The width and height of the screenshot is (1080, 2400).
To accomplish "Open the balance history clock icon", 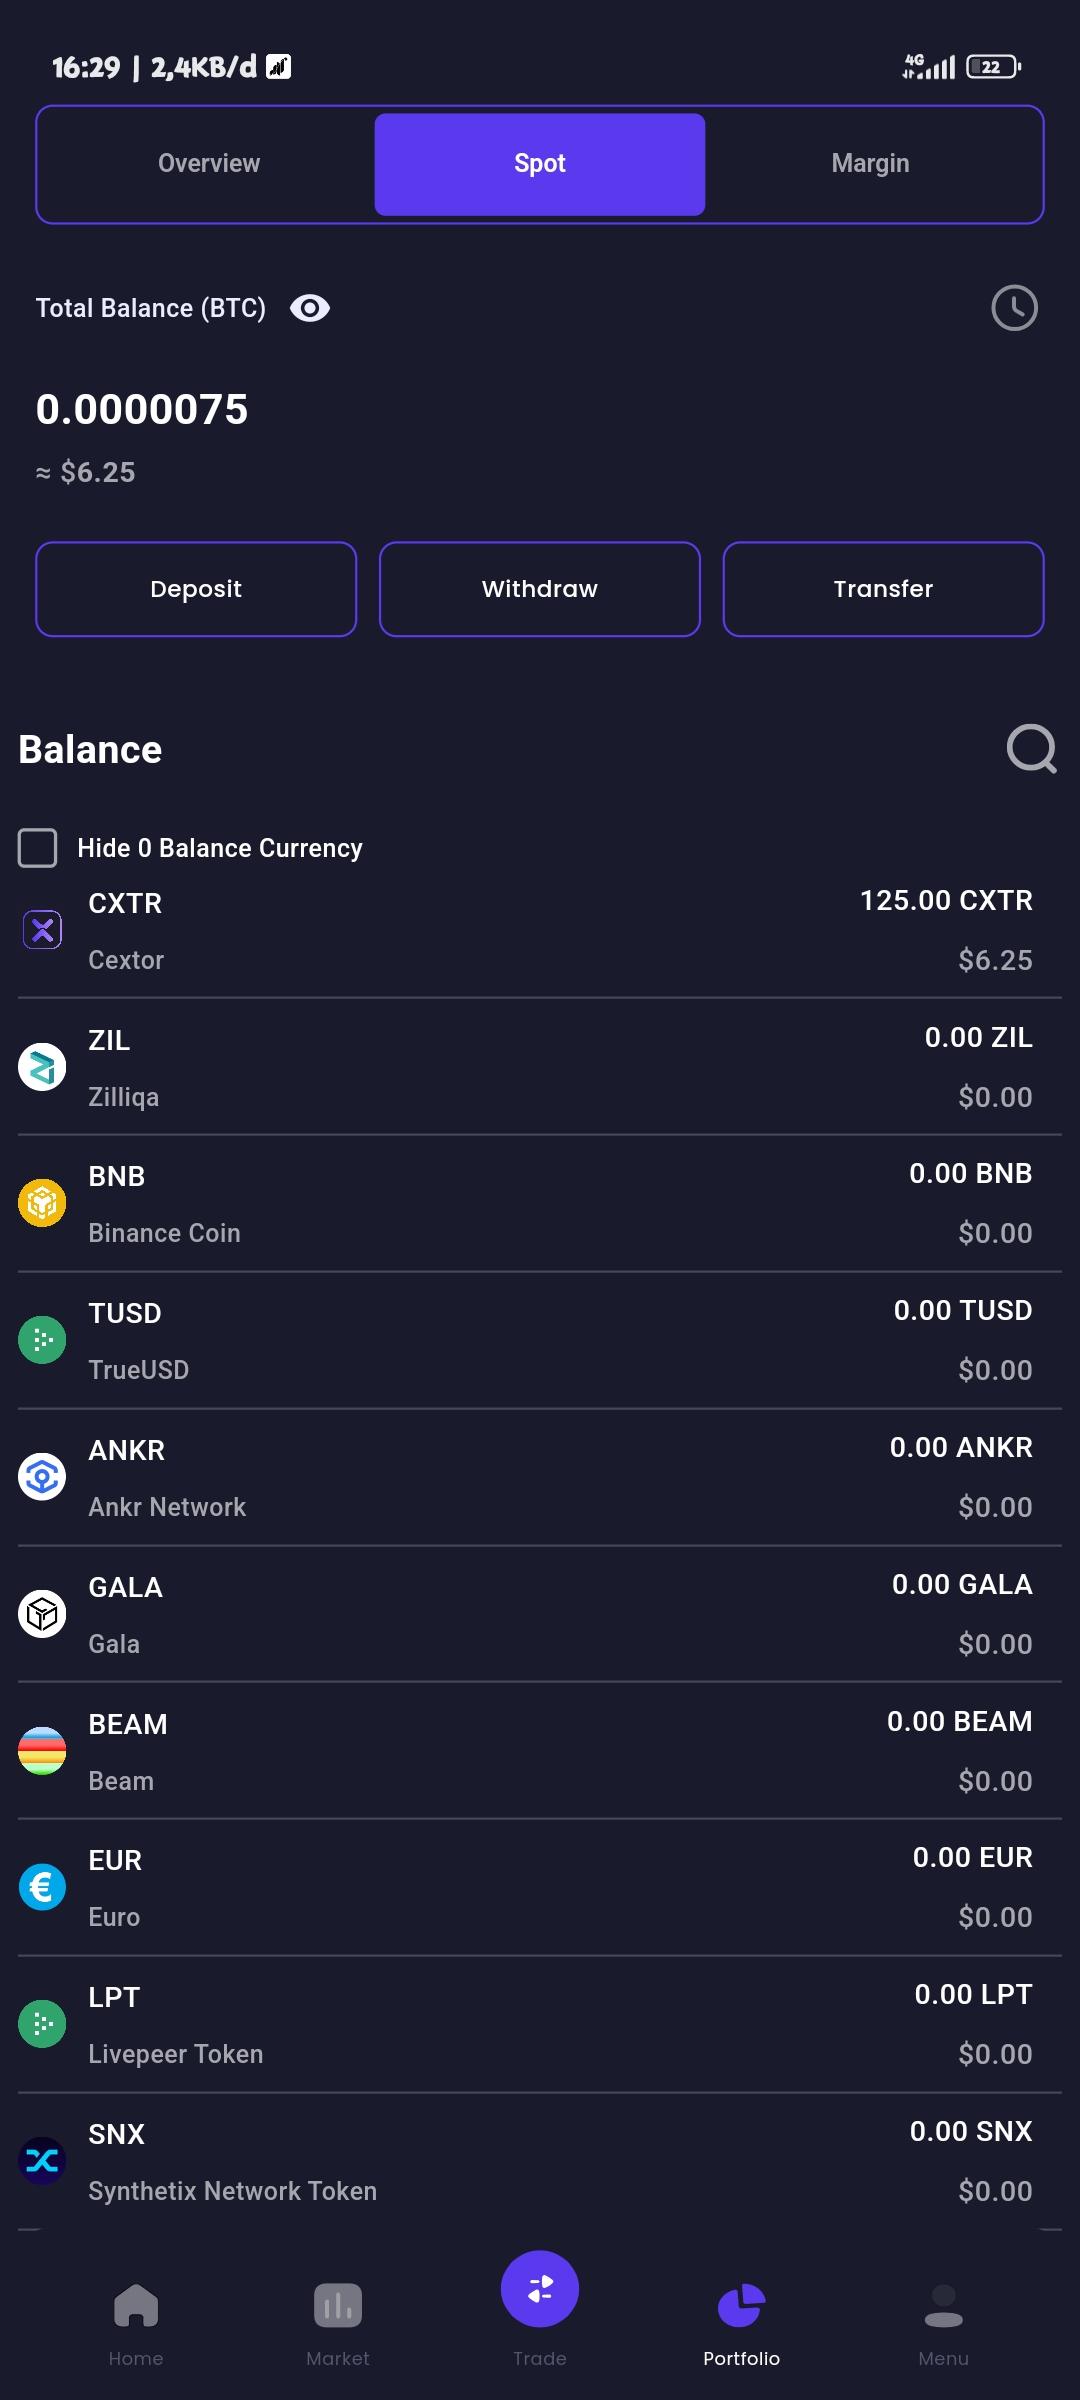I will click(1014, 308).
